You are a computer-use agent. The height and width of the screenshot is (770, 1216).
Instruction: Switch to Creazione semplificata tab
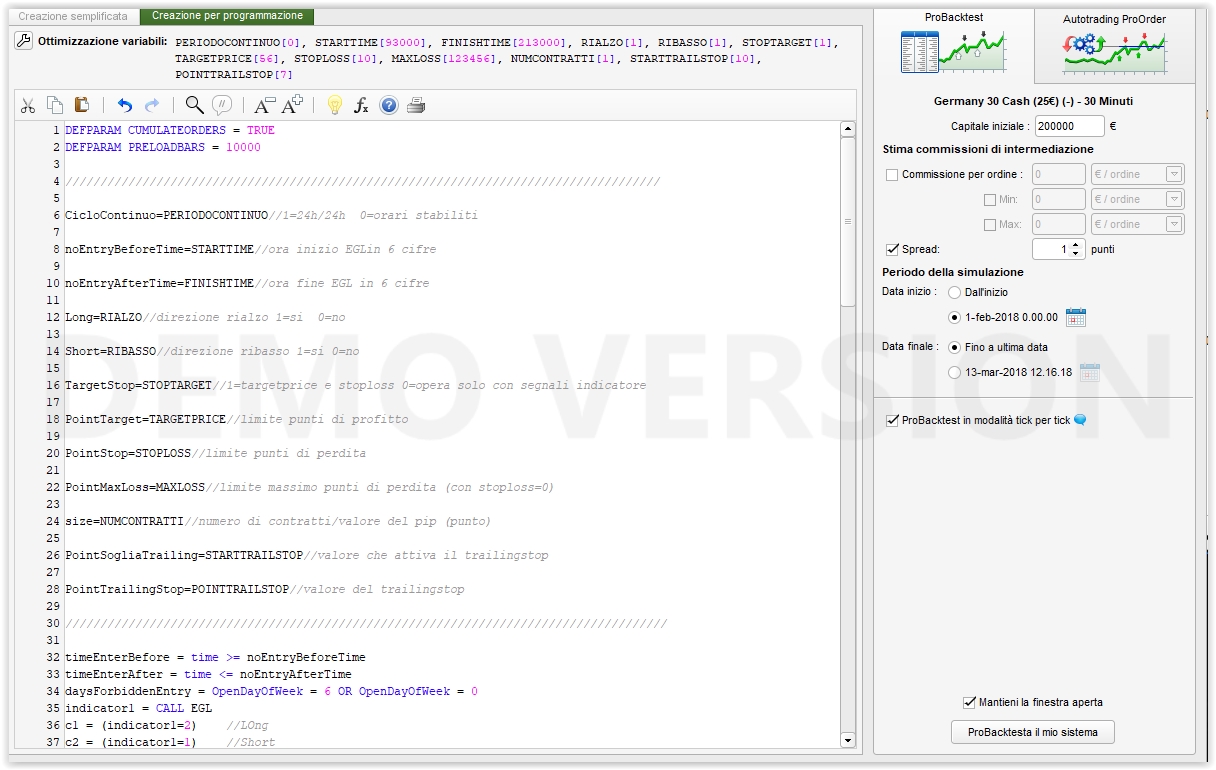point(73,16)
